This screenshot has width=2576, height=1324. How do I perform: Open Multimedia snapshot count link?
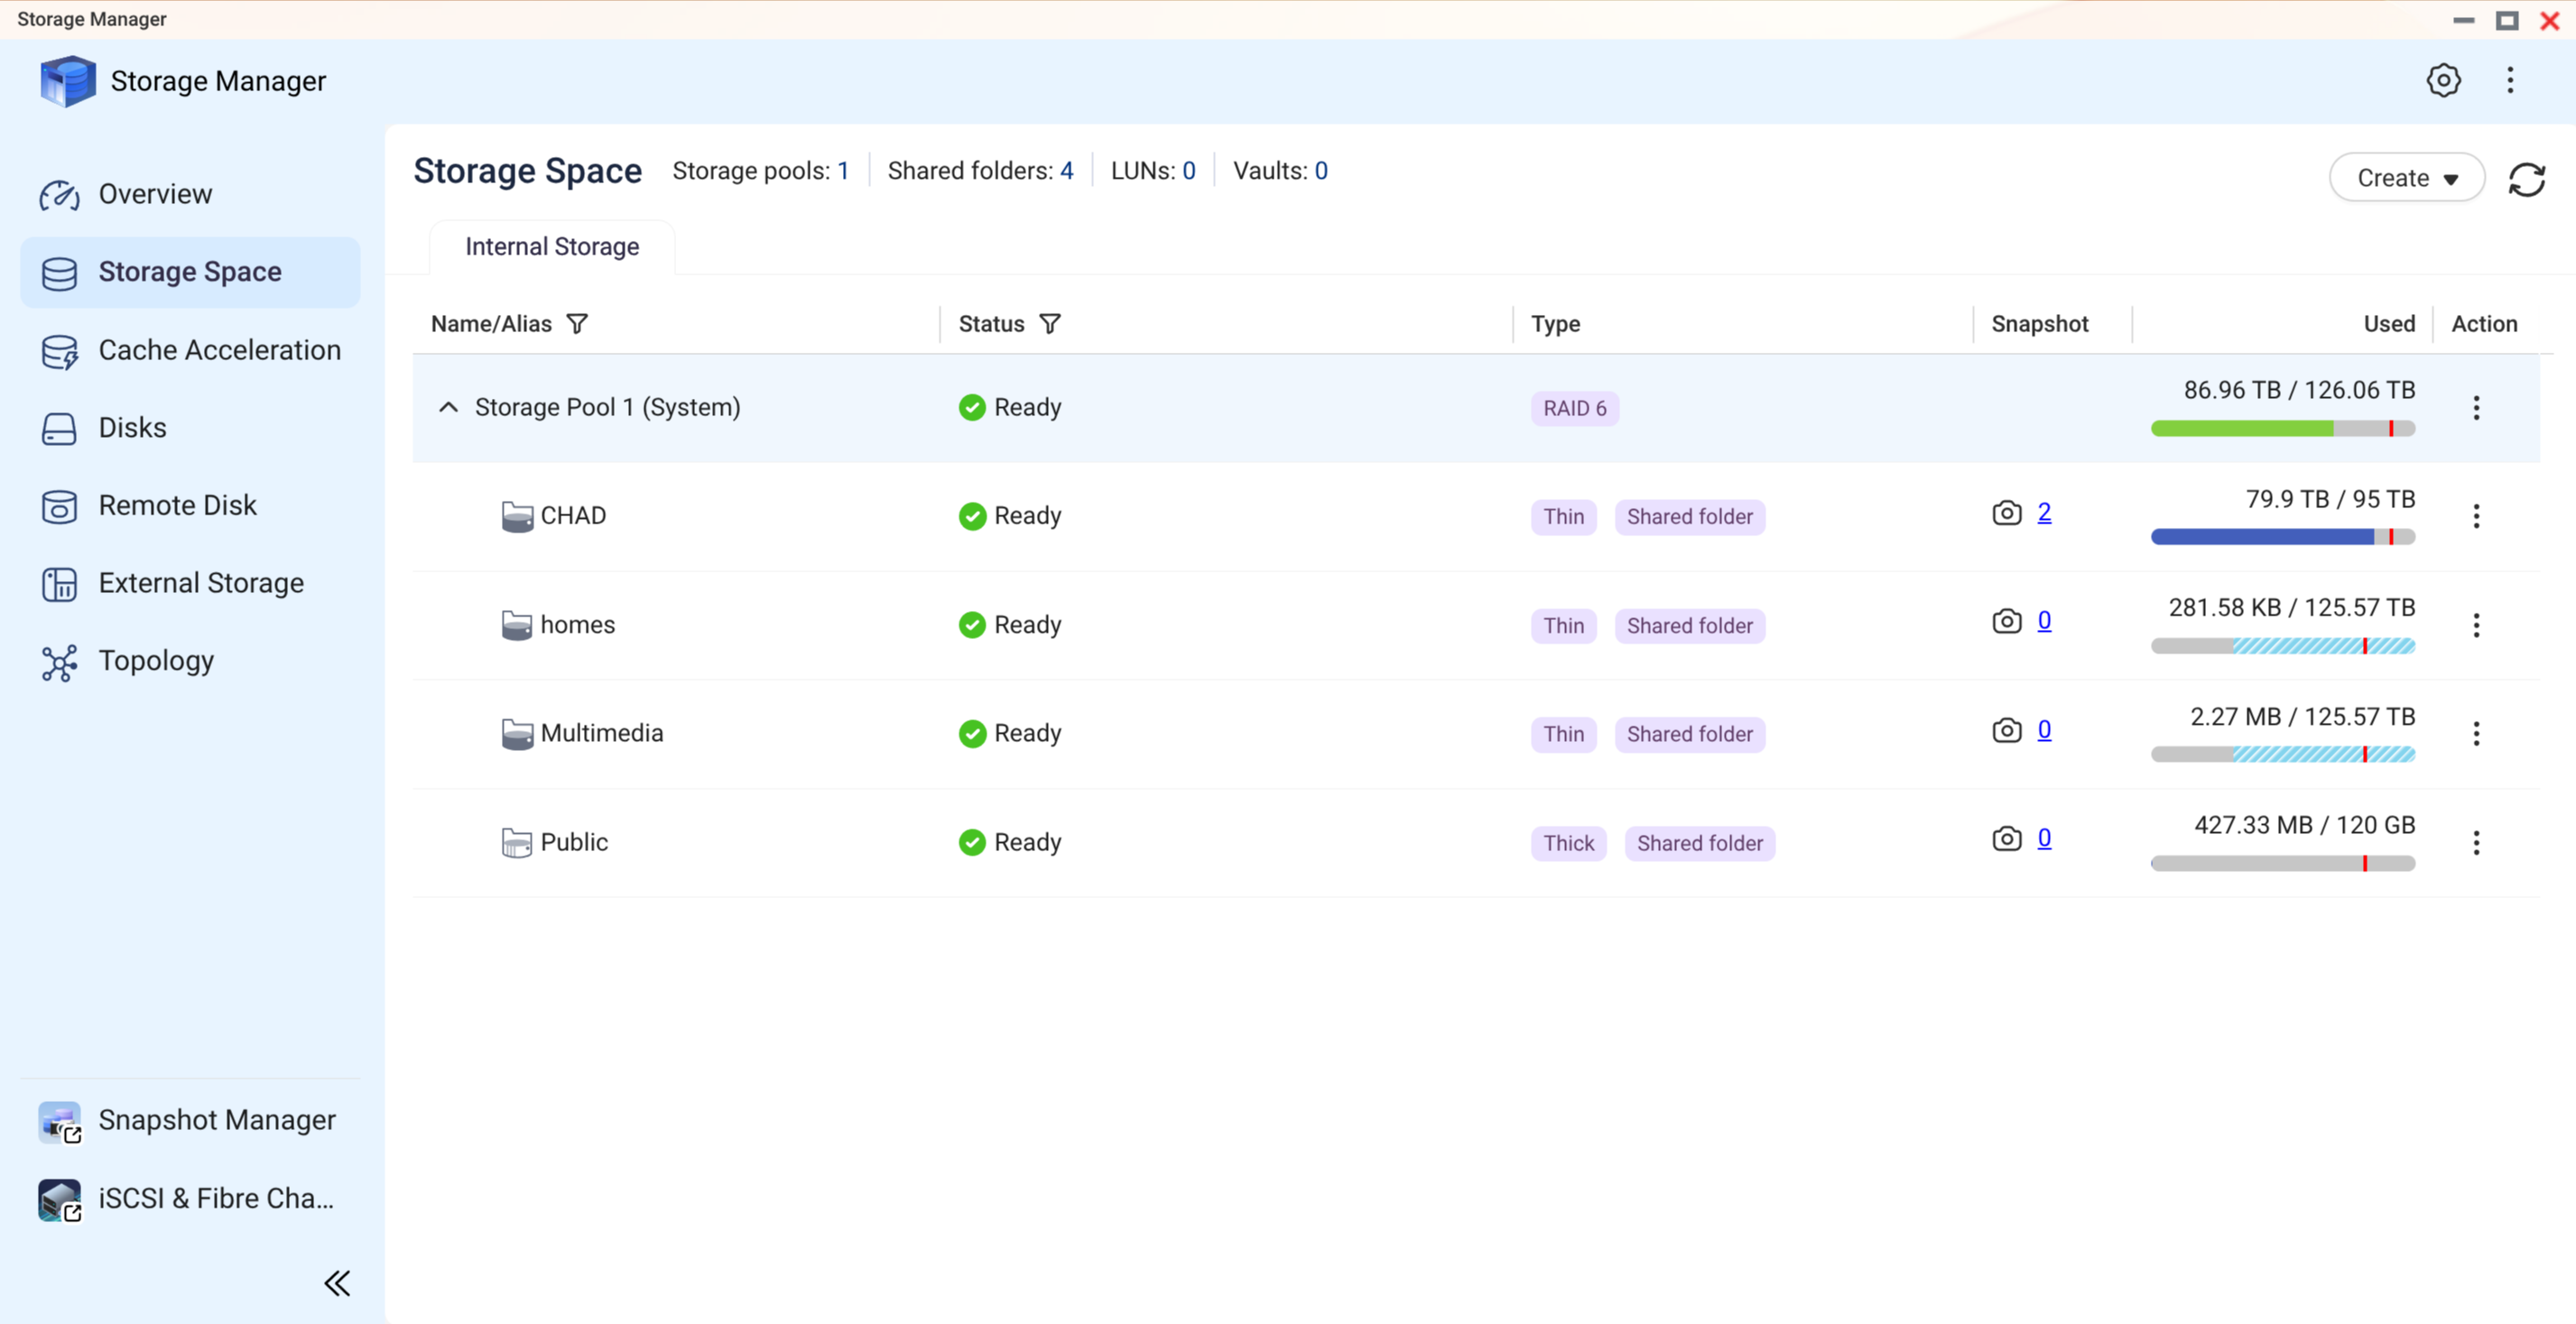click(x=2044, y=730)
